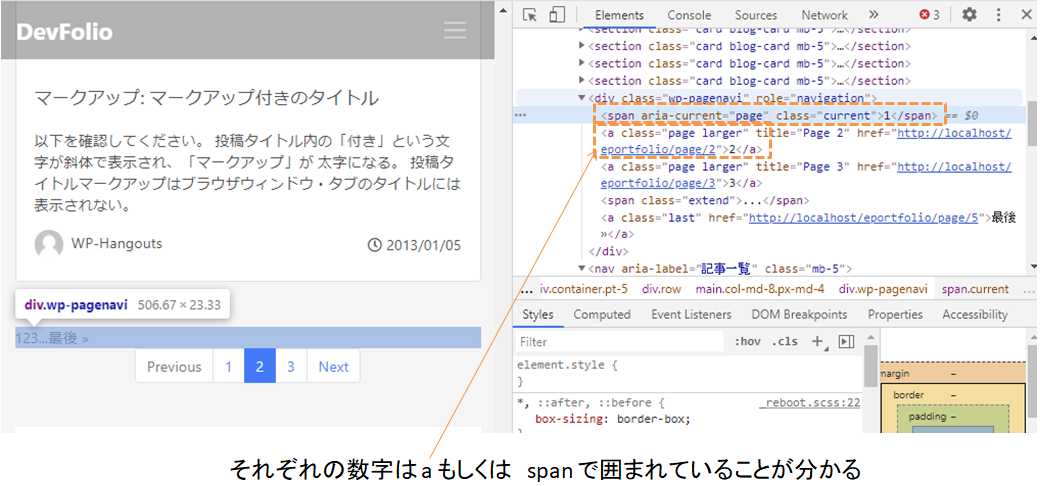Open the DevTools three-dot menu
The height and width of the screenshot is (486, 1040).
tap(999, 15)
